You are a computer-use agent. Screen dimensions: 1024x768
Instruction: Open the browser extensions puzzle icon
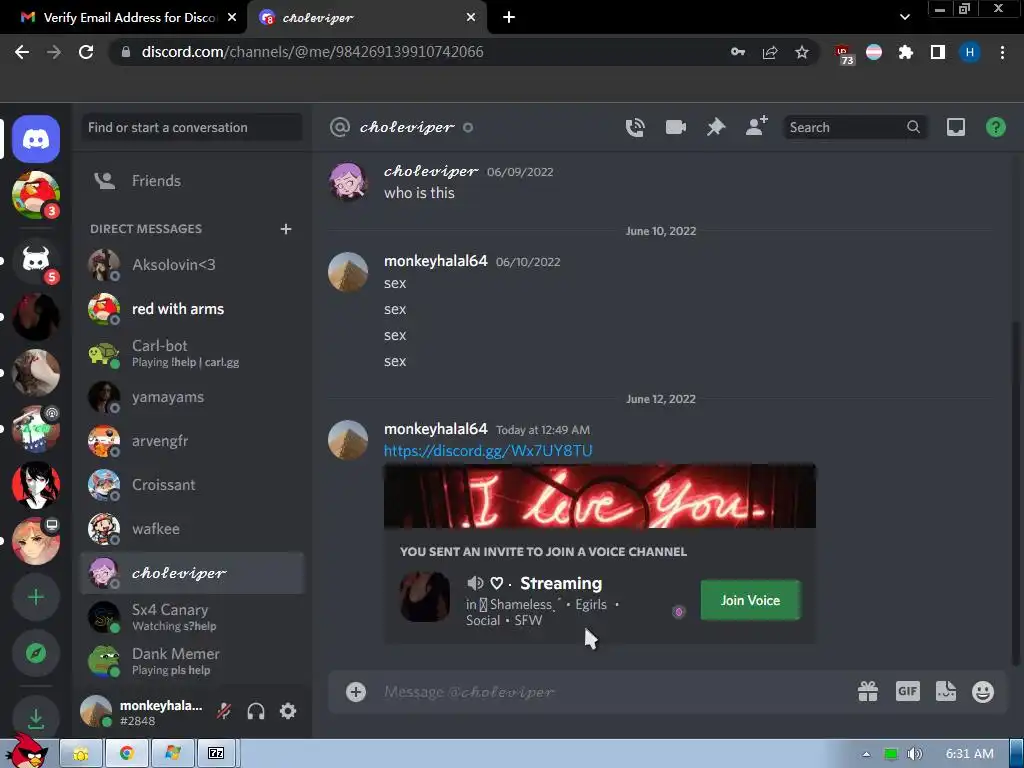click(905, 52)
